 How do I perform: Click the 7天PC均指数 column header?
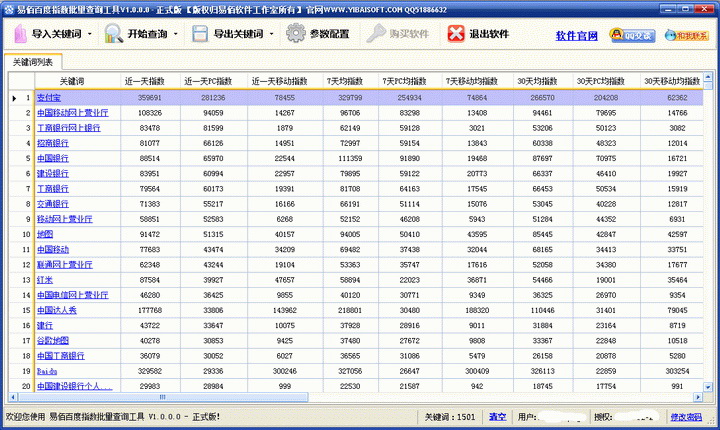404,81
